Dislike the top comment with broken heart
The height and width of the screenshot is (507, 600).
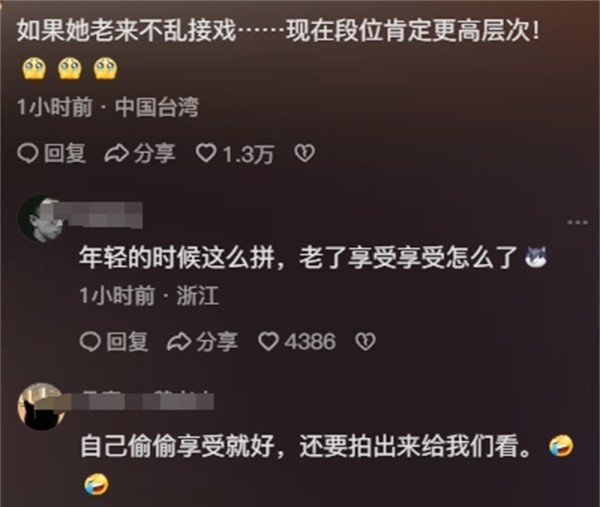305,153
